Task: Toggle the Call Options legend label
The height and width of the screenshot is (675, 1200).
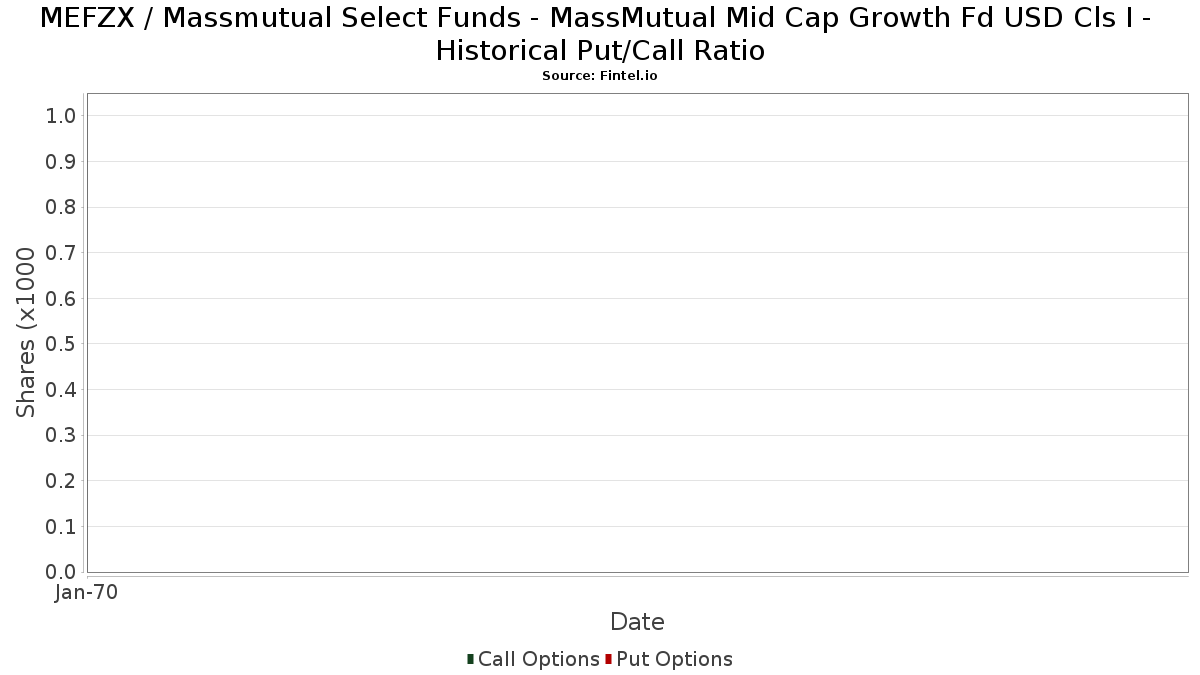Action: tap(539, 659)
